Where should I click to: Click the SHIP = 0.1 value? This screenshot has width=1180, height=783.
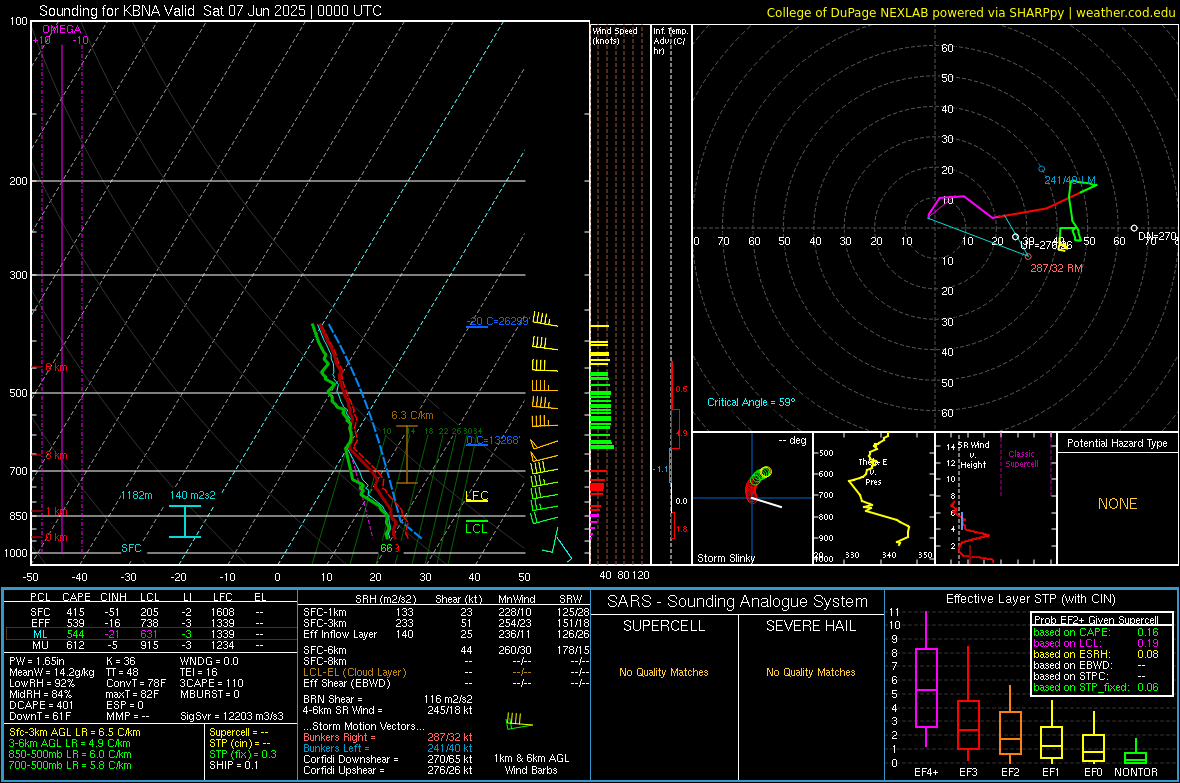[234, 765]
